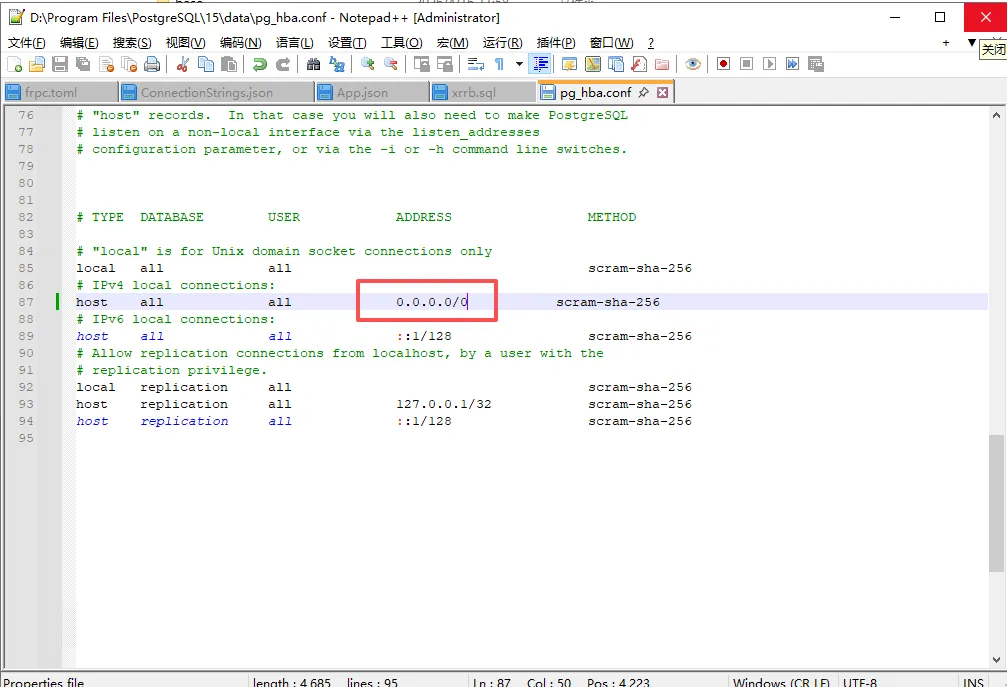Image resolution: width=1007 pixels, height=687 pixels.
Task: Toggle the Function List panel icon
Action: click(639, 64)
